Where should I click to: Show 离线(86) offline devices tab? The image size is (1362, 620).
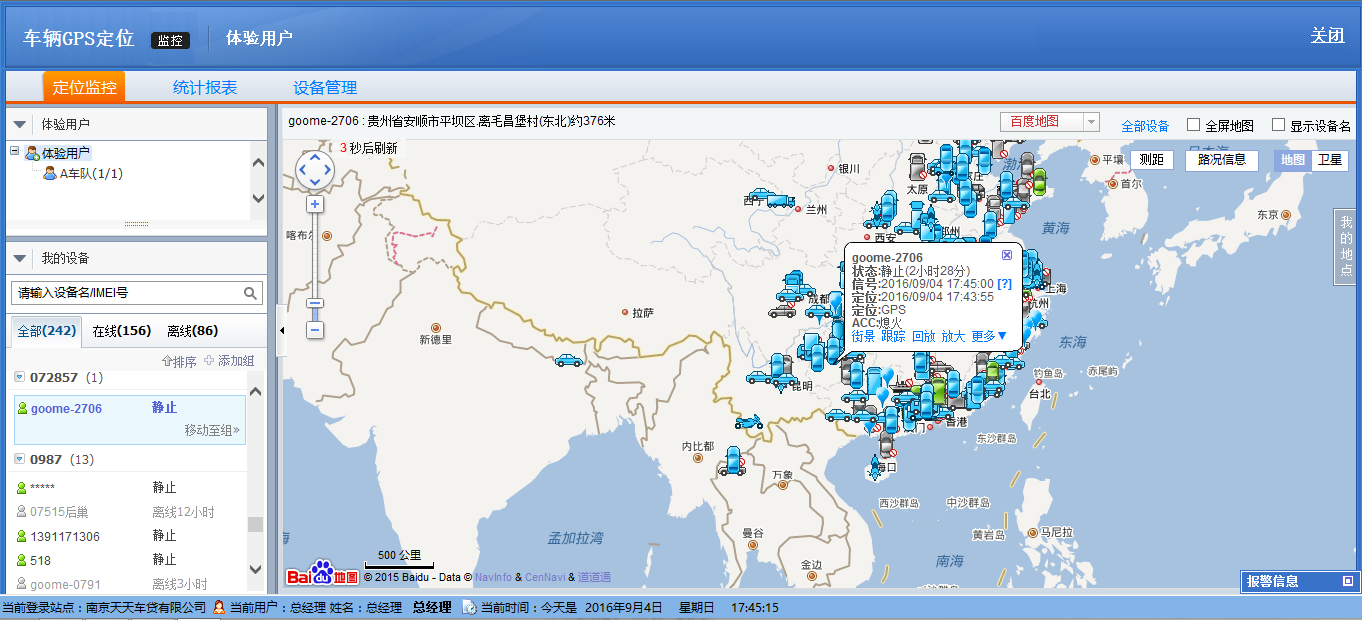(x=193, y=331)
